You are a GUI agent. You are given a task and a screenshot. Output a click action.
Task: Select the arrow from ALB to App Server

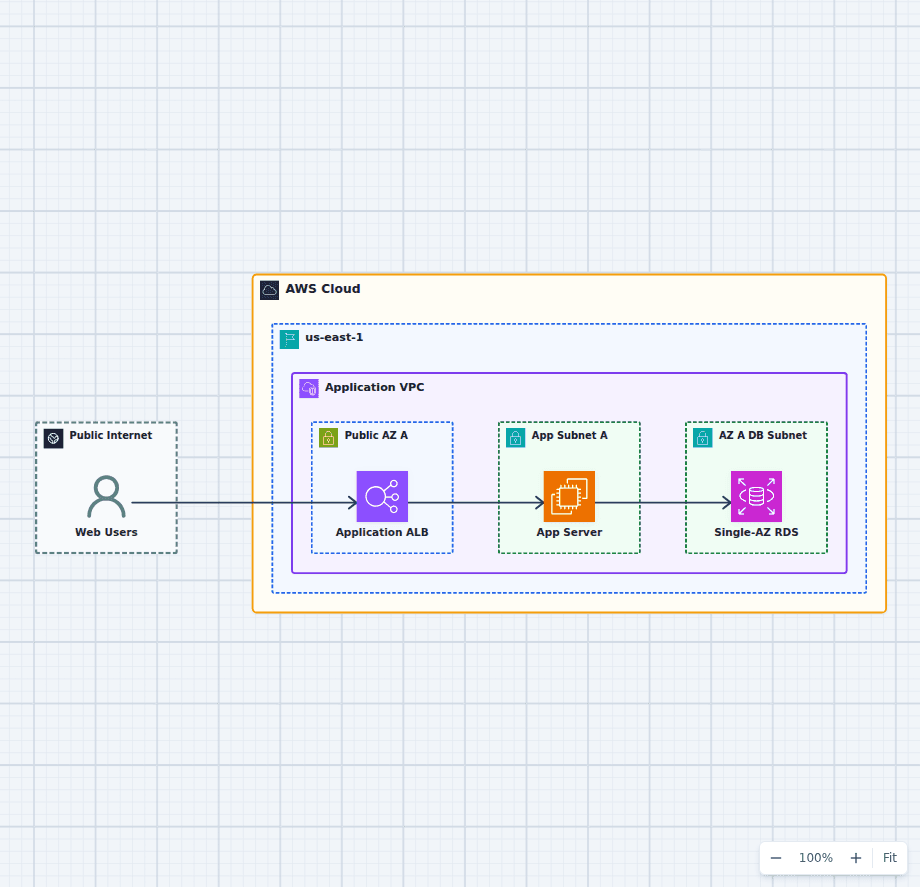[476, 503]
